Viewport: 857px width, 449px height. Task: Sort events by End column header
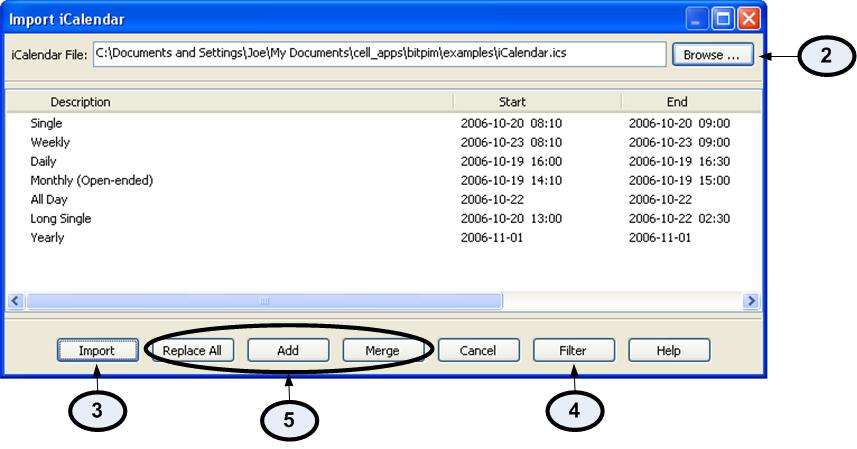[691, 102]
